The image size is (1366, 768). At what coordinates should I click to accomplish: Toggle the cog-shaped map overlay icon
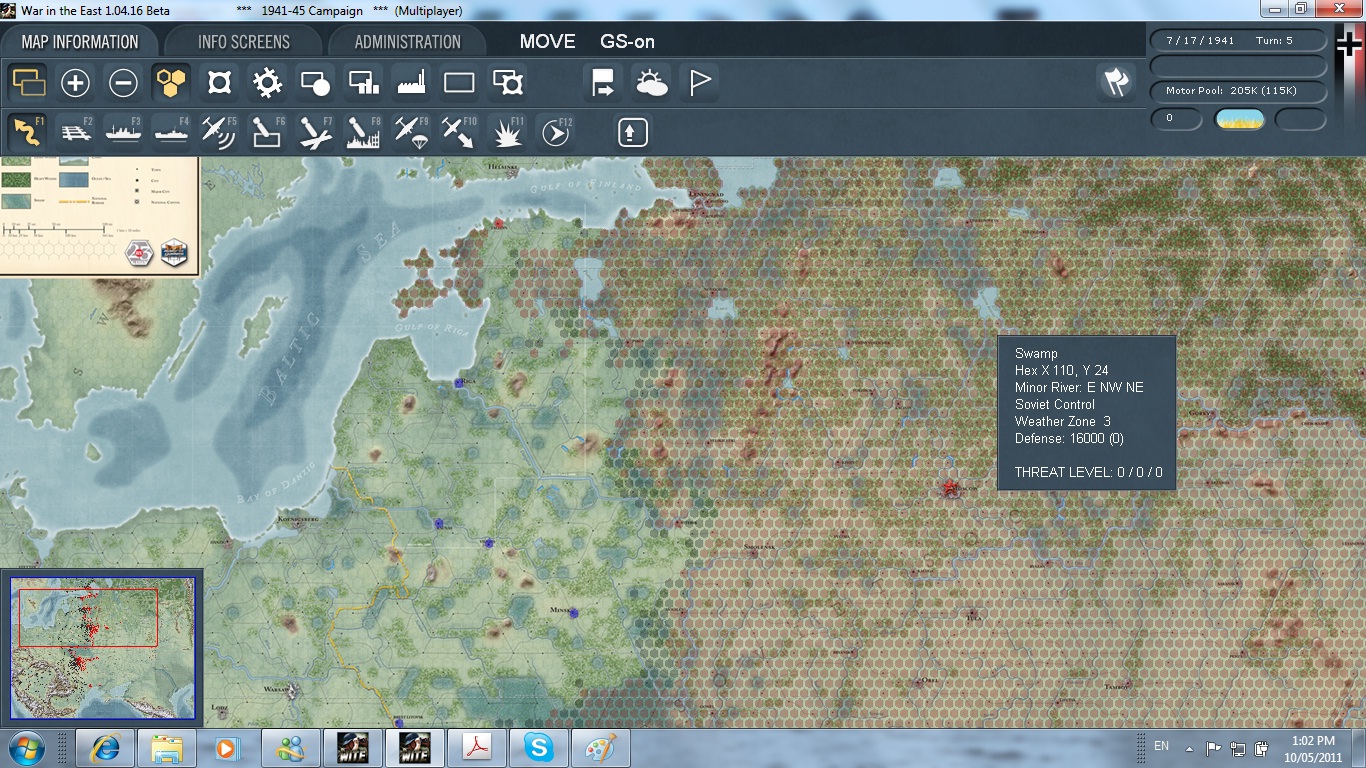tap(267, 83)
